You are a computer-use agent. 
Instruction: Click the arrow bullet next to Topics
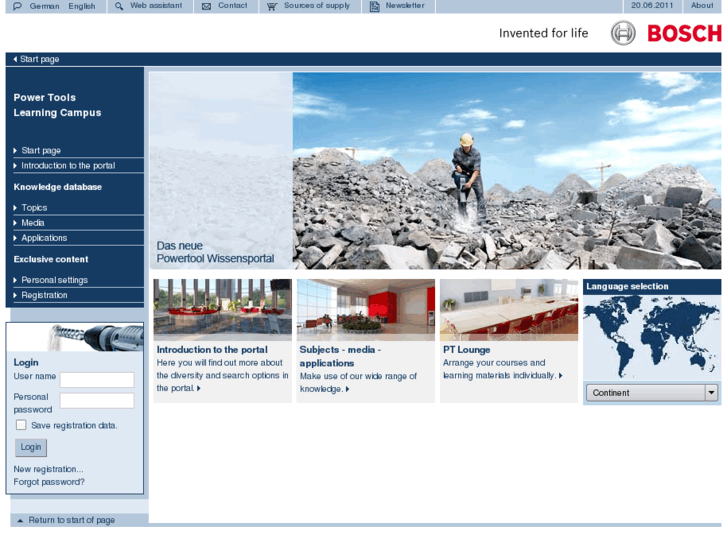click(x=15, y=208)
